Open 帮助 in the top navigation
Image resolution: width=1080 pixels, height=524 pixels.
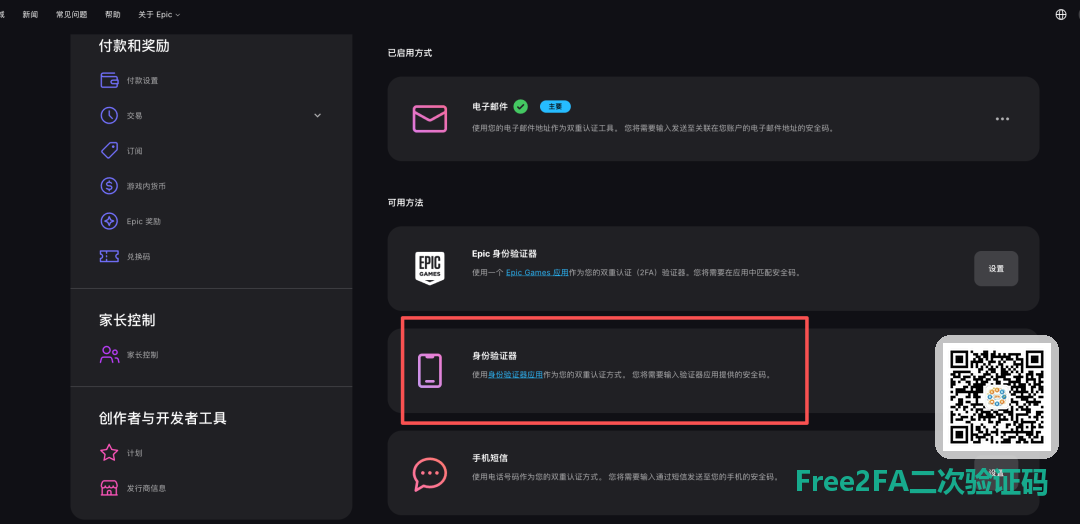(x=113, y=14)
